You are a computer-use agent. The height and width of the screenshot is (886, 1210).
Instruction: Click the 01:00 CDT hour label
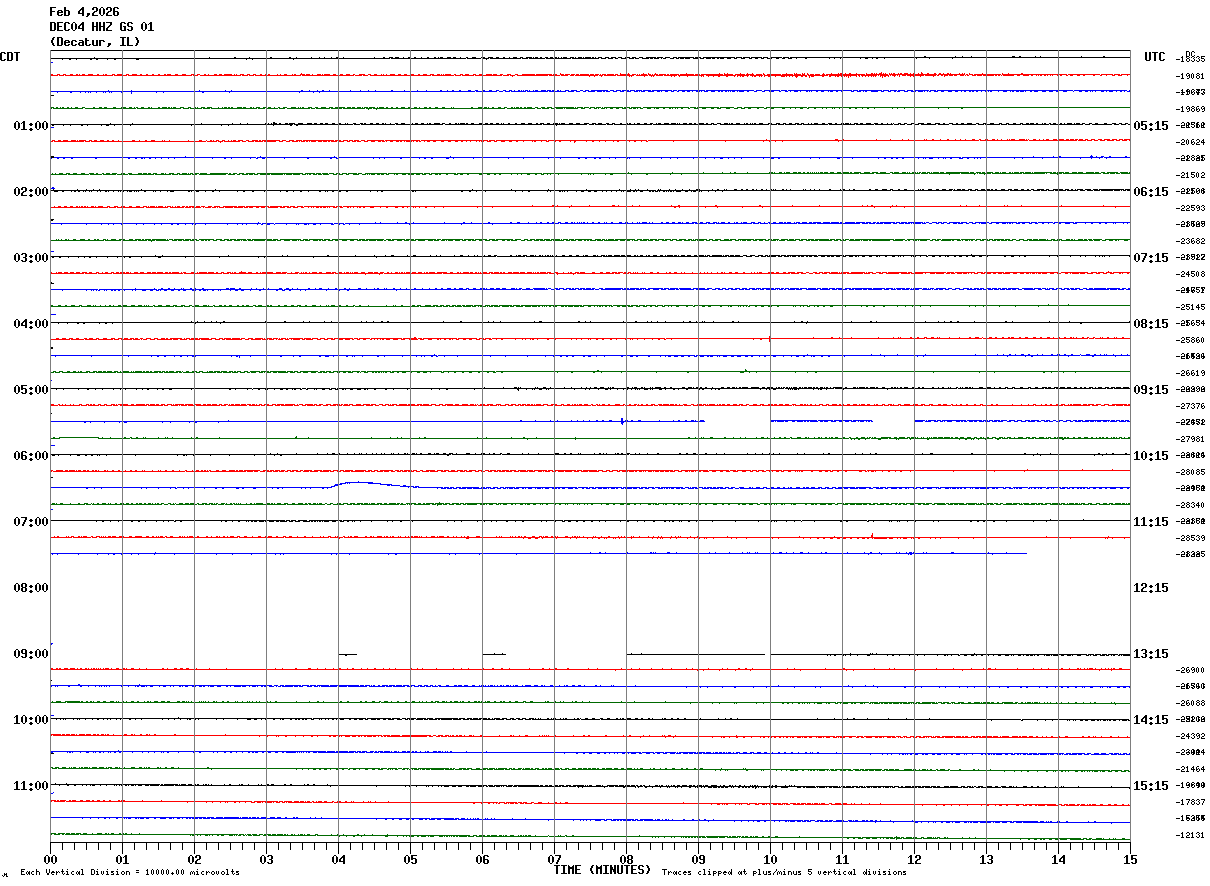pos(31,126)
